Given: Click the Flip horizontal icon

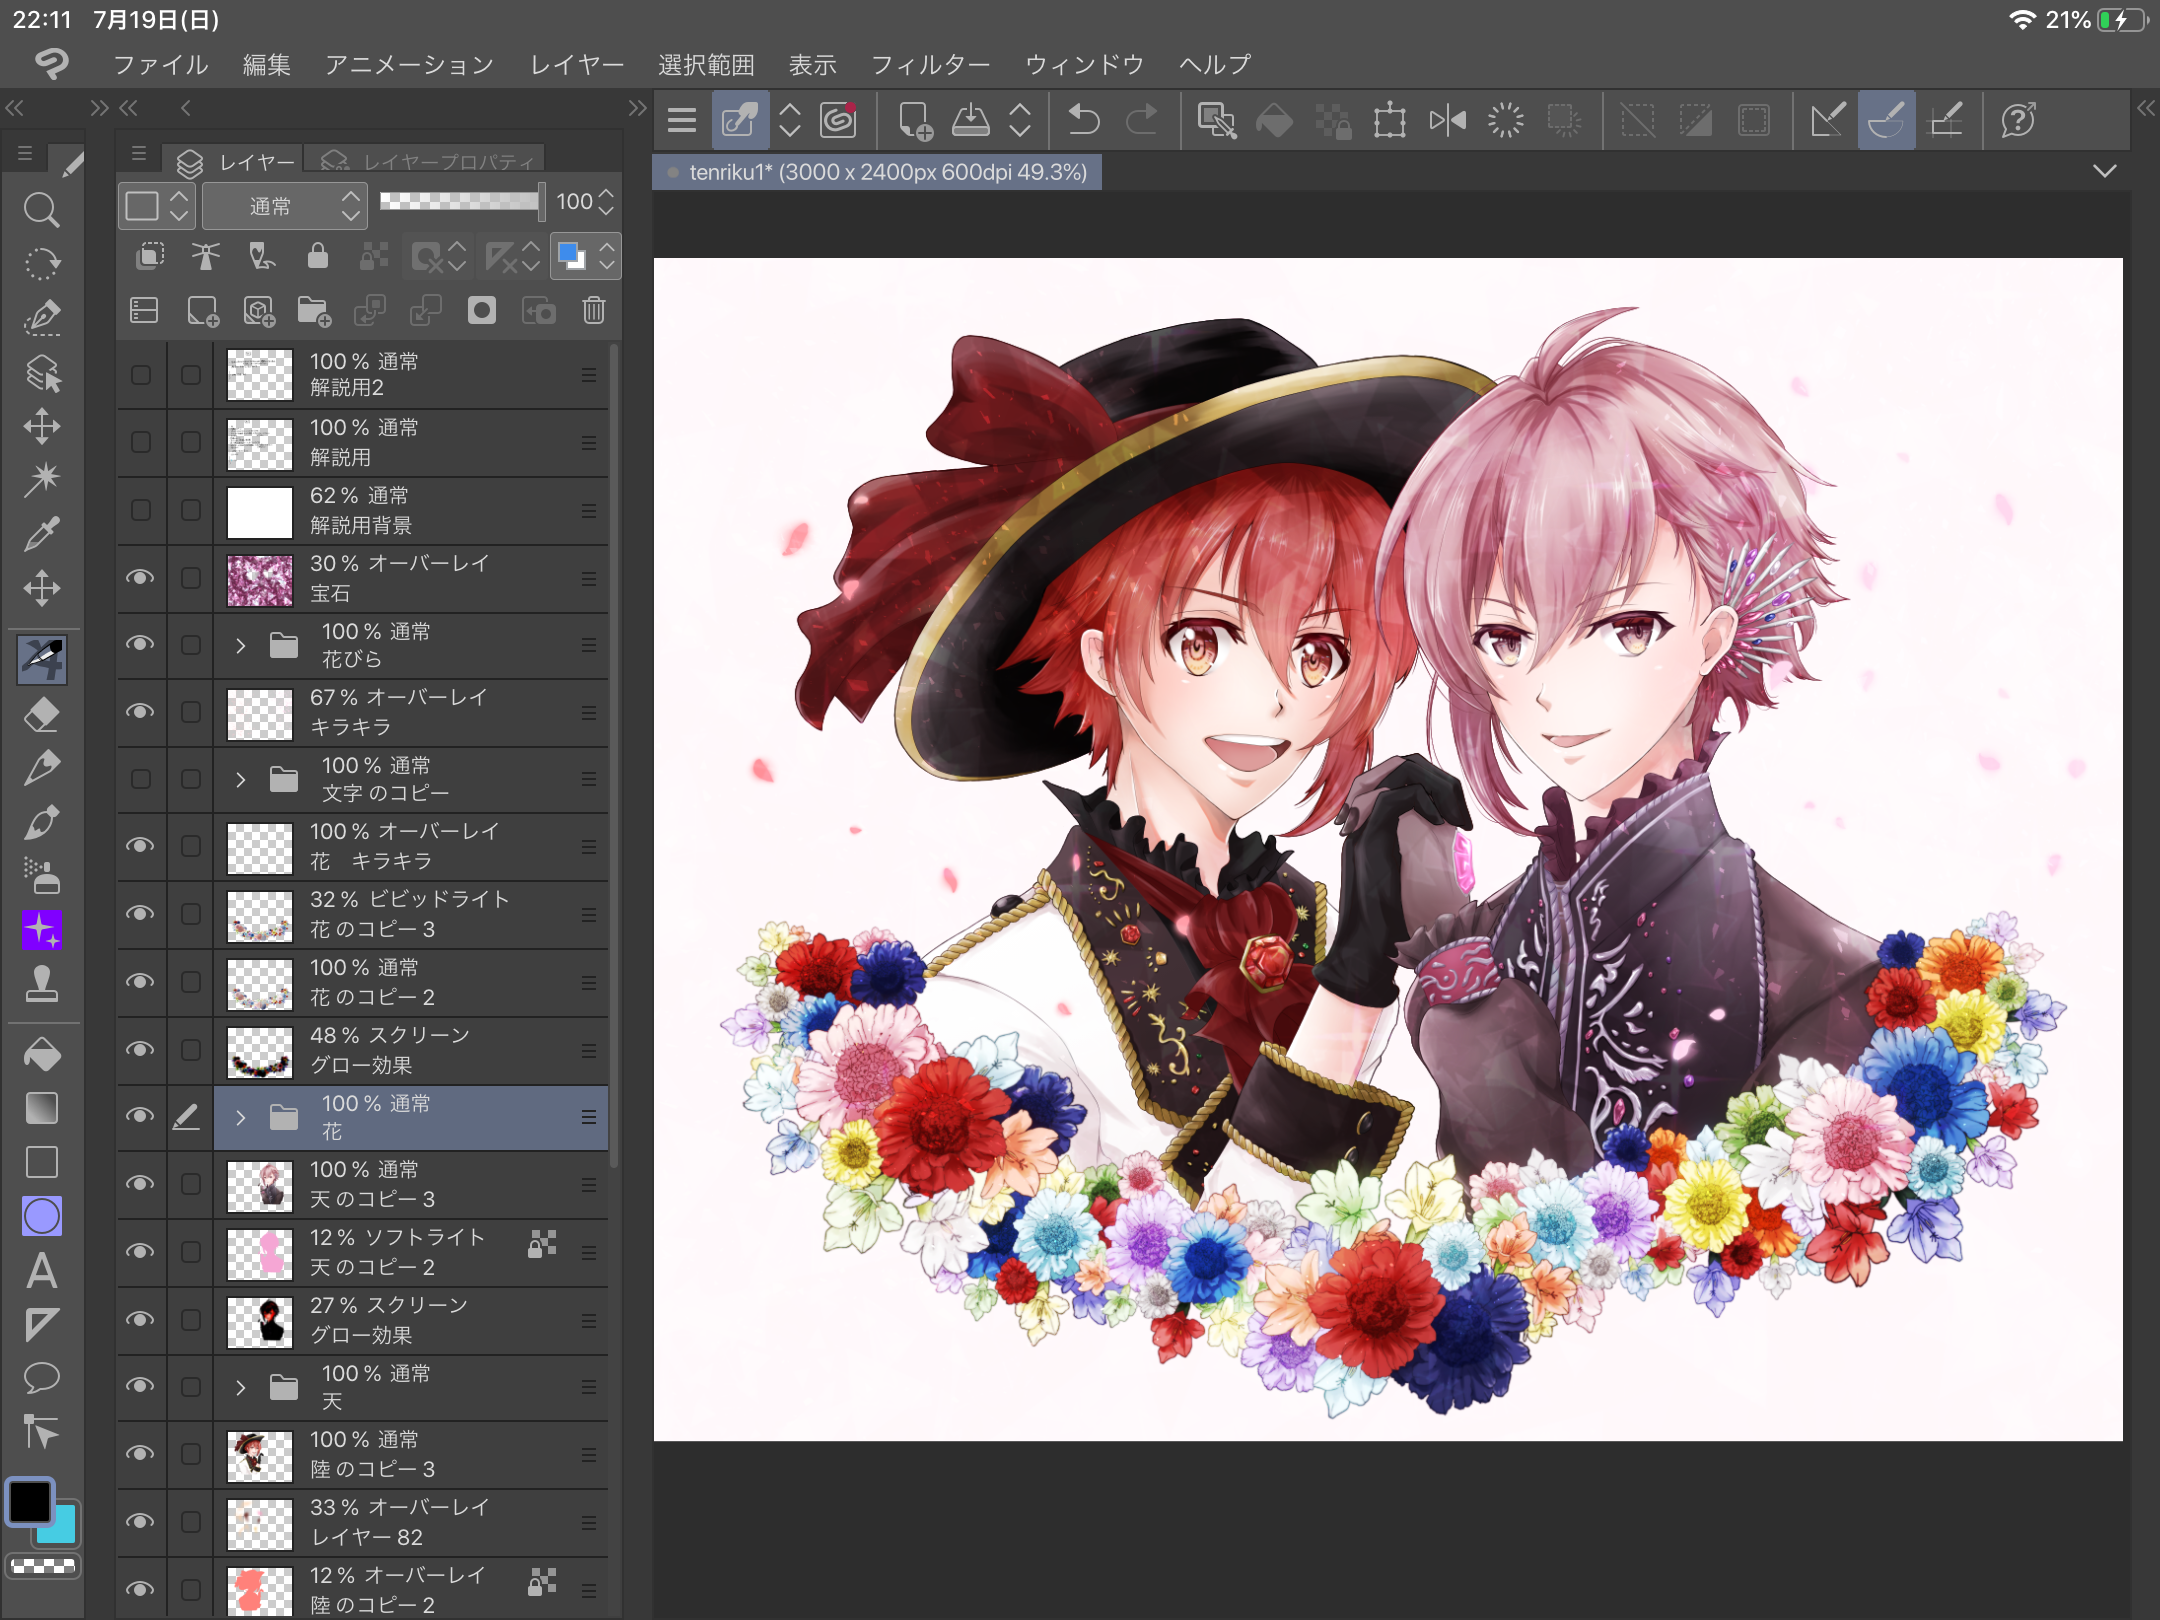Looking at the screenshot, I should click(1447, 120).
